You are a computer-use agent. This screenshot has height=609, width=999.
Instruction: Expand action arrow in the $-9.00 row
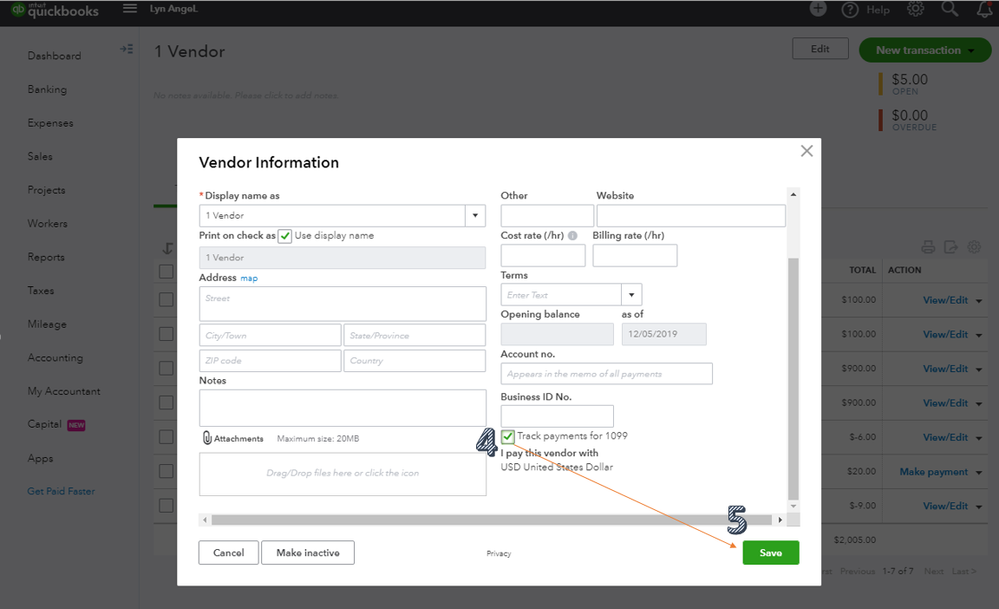[979, 507]
